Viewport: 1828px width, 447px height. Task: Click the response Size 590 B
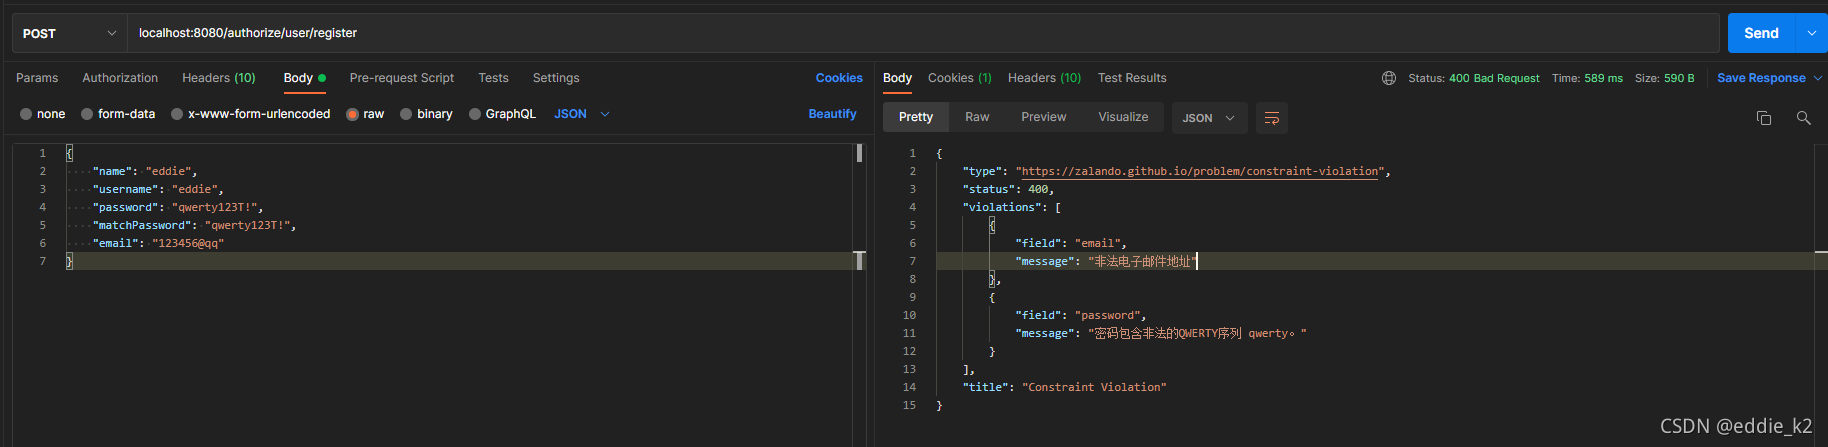[x=1664, y=78]
